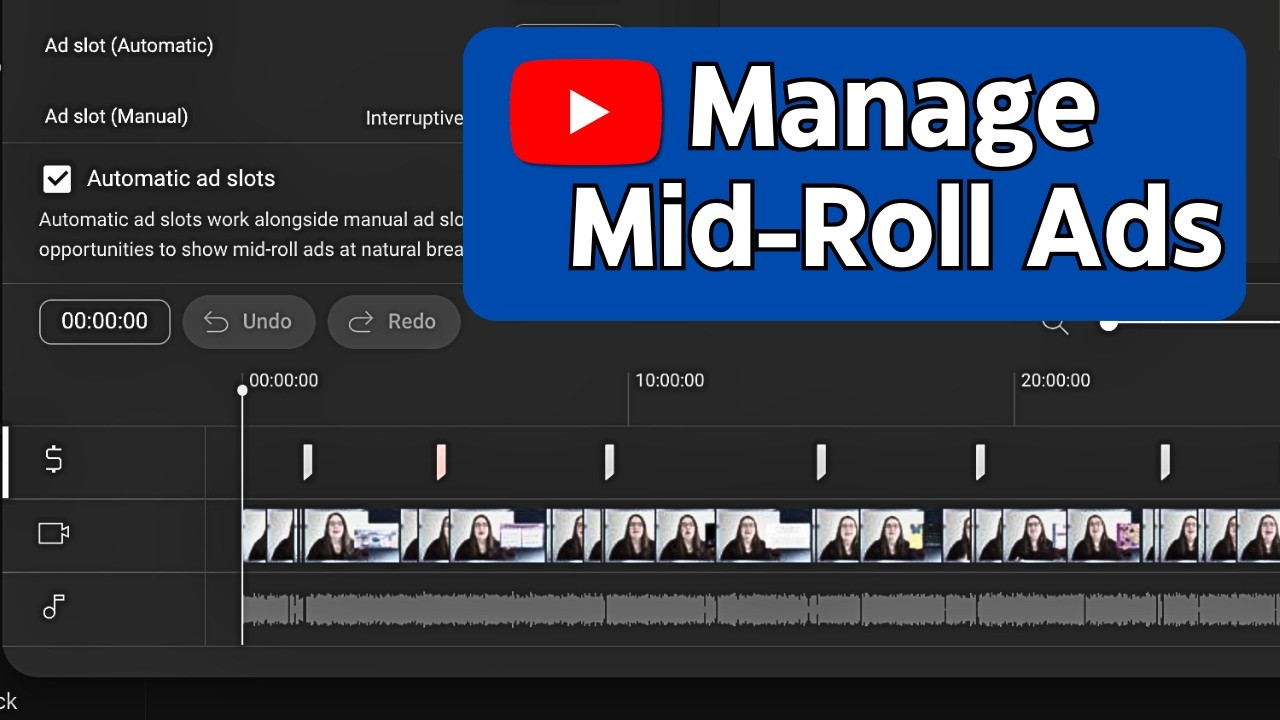Screen dimensions: 1280x720
Task: Select the pink highlighted ad slot marker
Action: (441, 461)
